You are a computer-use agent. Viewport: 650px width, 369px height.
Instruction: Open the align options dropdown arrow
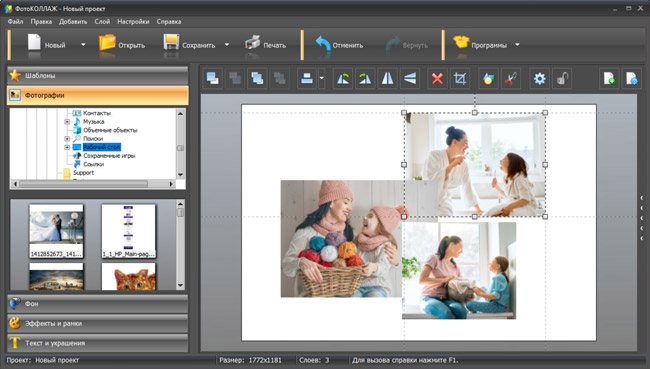pyautogui.click(x=322, y=78)
